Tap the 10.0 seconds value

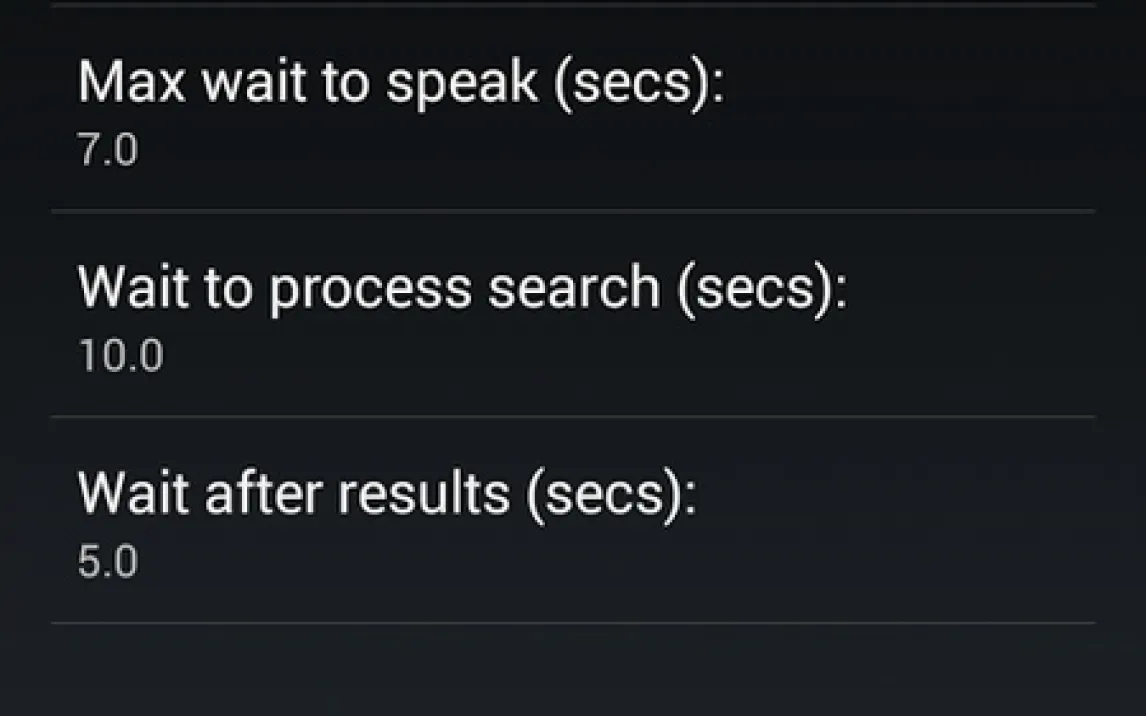[120, 357]
